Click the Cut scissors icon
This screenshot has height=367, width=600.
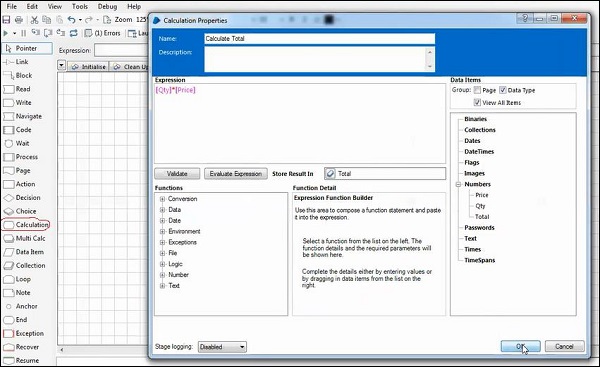click(x=34, y=20)
